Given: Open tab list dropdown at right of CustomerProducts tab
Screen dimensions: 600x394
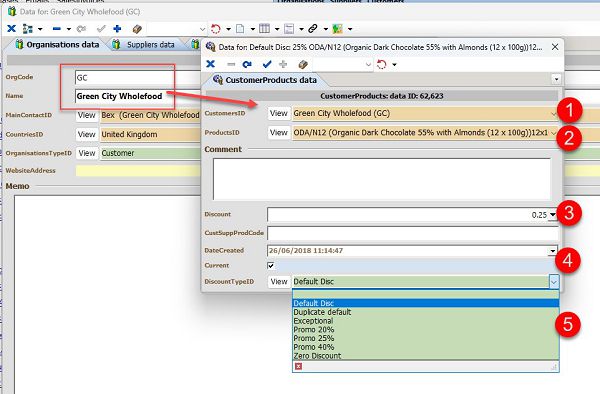Looking at the screenshot, I should pyautogui.click(x=556, y=79).
